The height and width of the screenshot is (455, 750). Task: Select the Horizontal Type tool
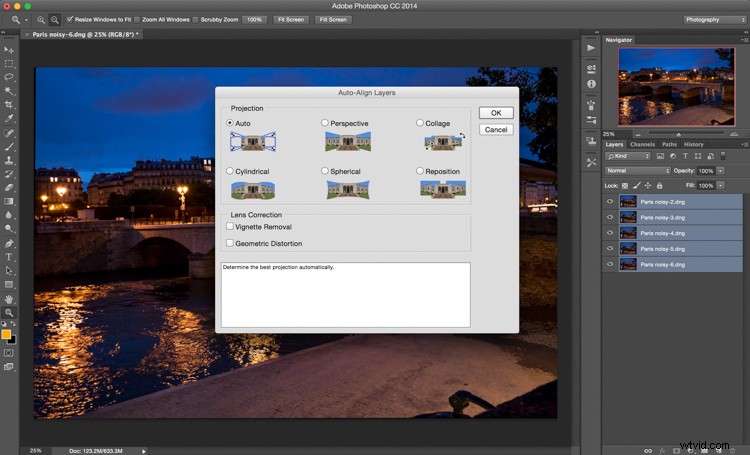[9, 257]
